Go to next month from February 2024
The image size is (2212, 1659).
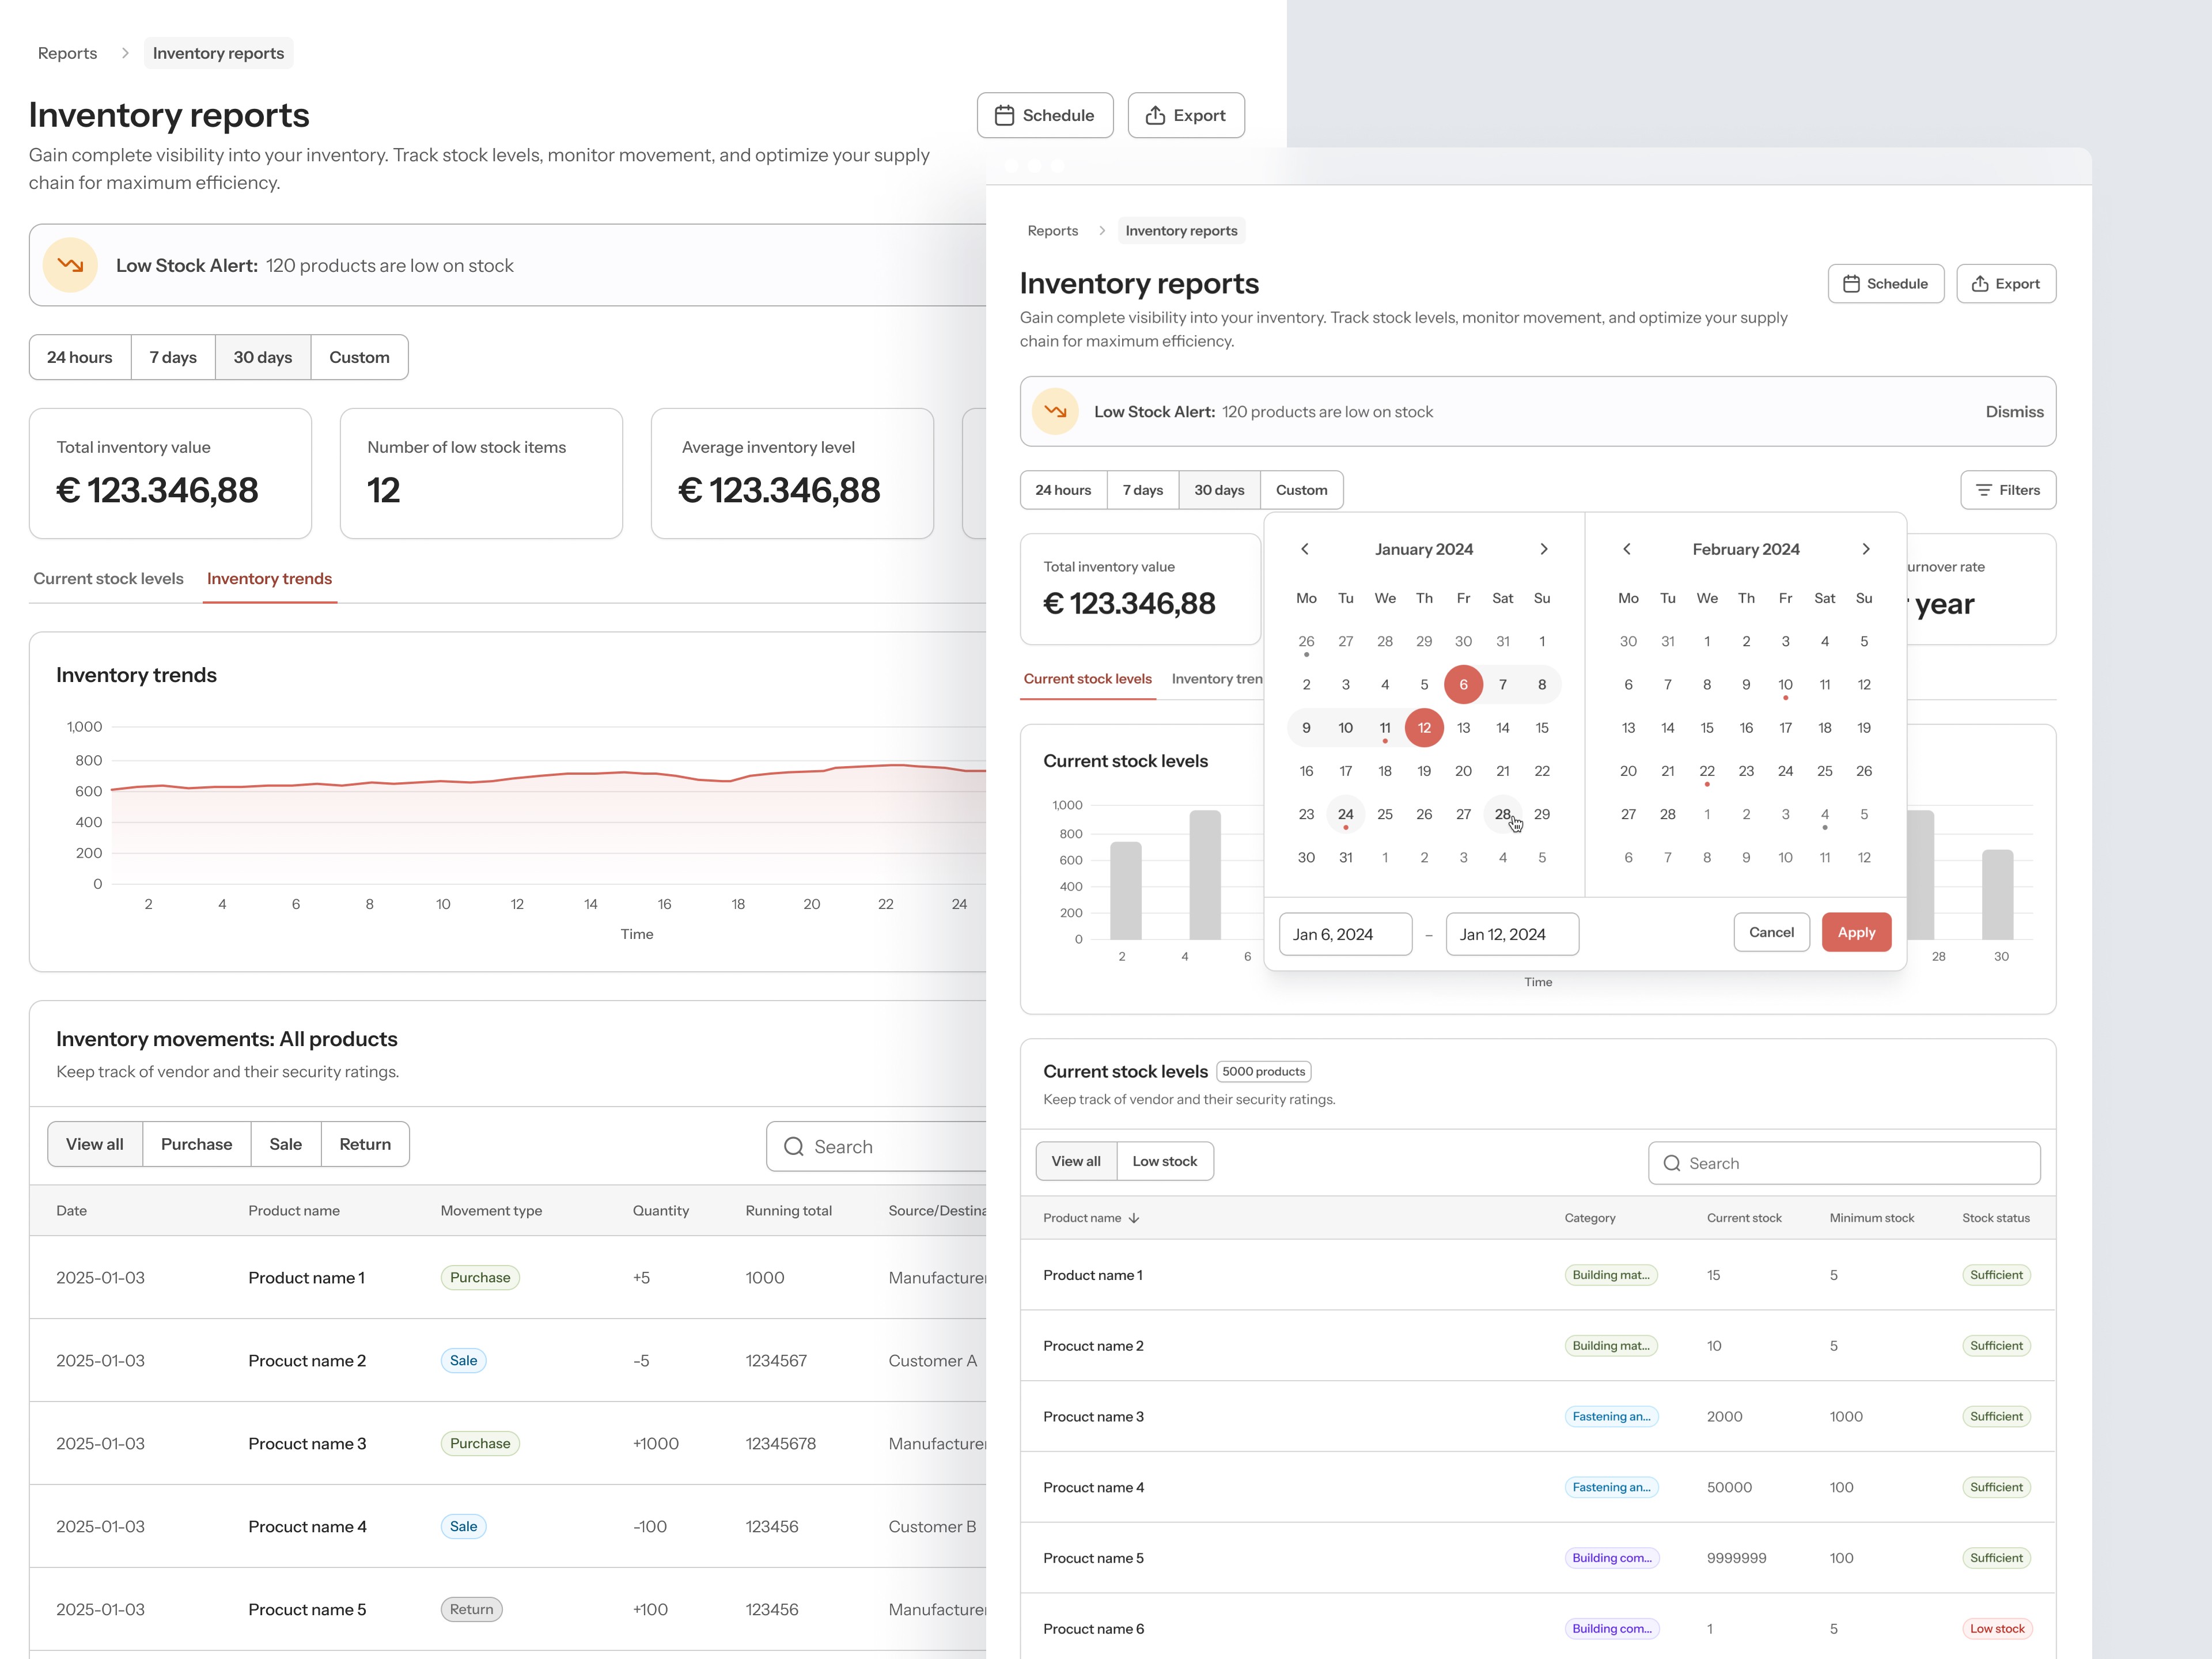click(1865, 549)
